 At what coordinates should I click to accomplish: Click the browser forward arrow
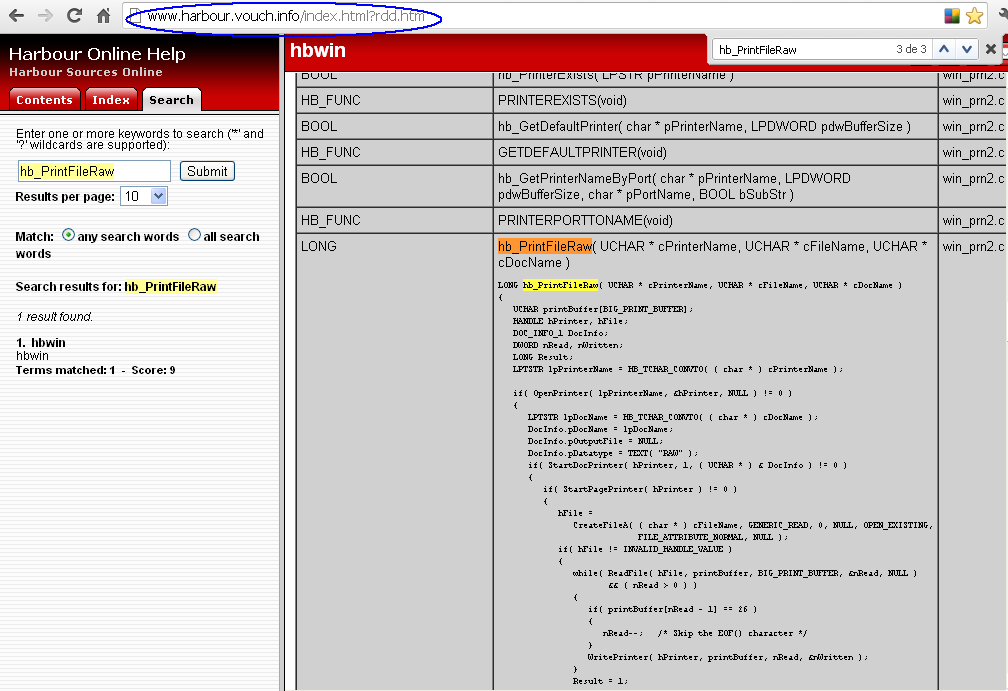(45, 16)
